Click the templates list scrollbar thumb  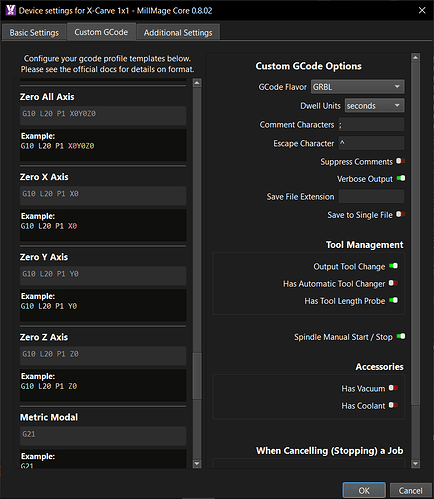[197, 376]
